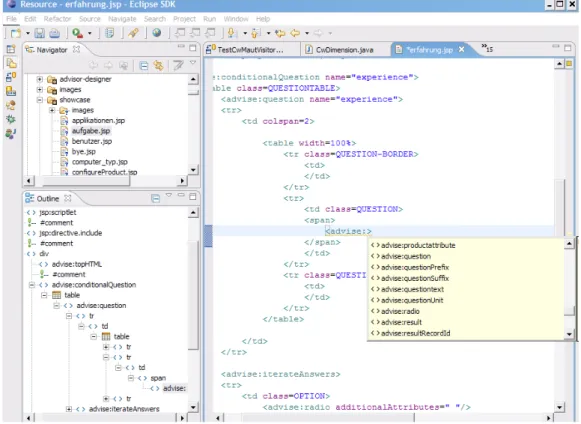This screenshot has width=581, height=424.
Task: Open the New wizard dropdown arrow
Action: [28, 33]
